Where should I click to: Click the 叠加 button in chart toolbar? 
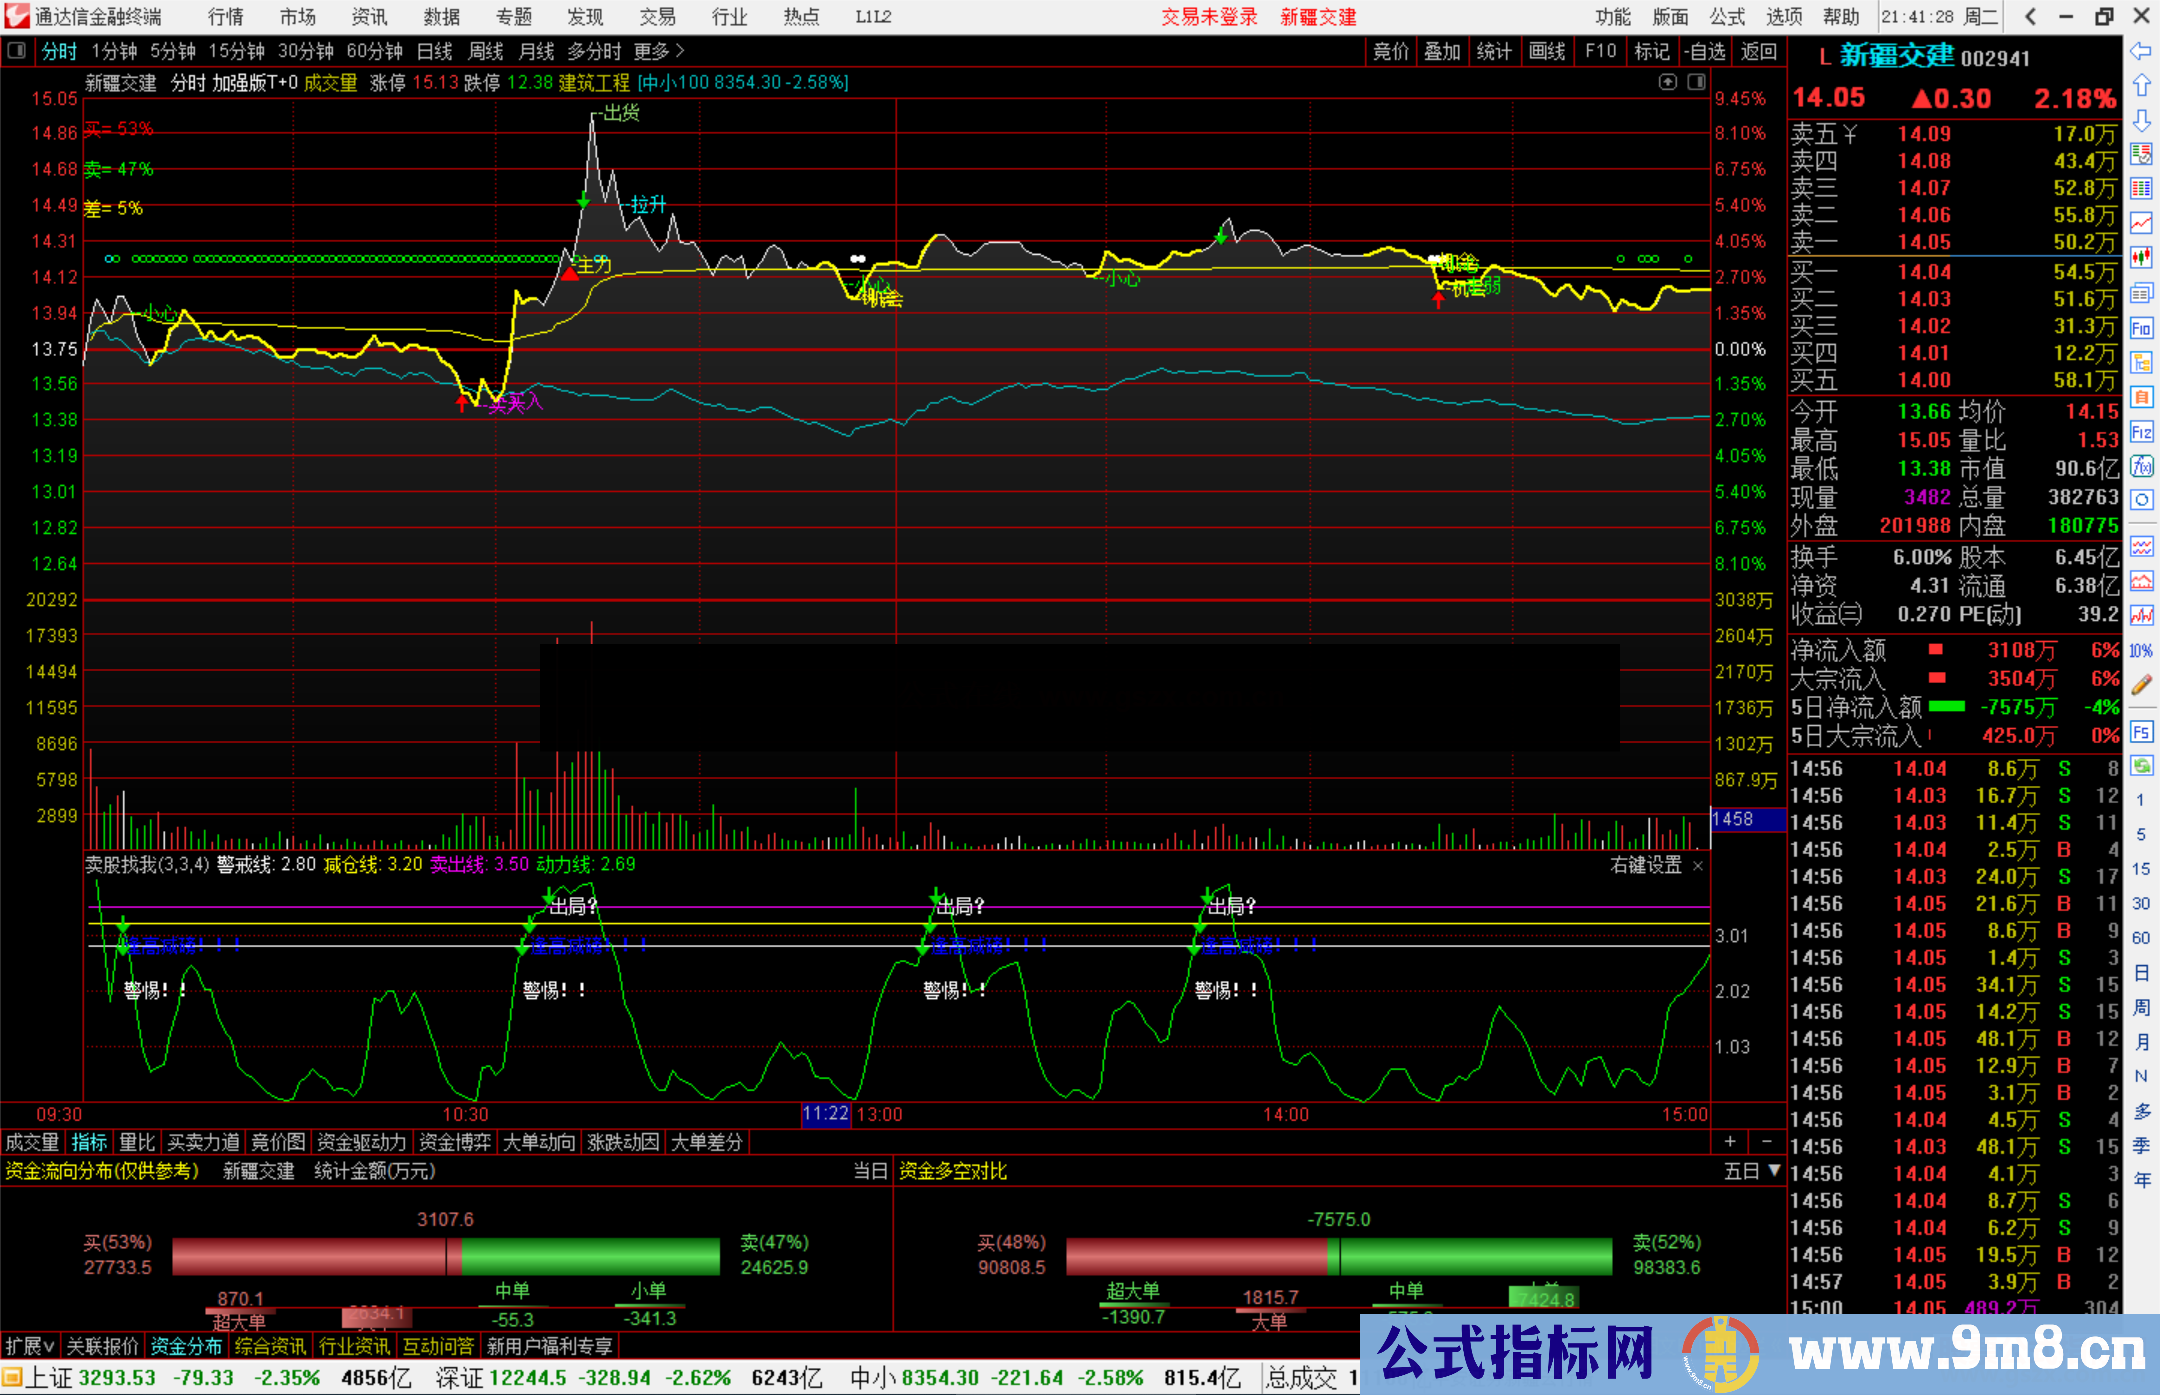click(x=1442, y=51)
